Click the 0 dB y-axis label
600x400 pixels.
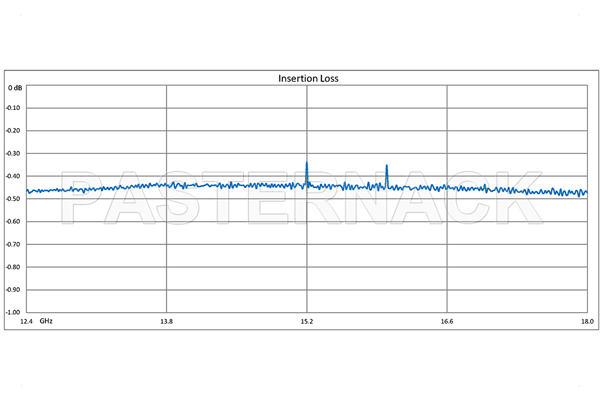[x=15, y=88]
